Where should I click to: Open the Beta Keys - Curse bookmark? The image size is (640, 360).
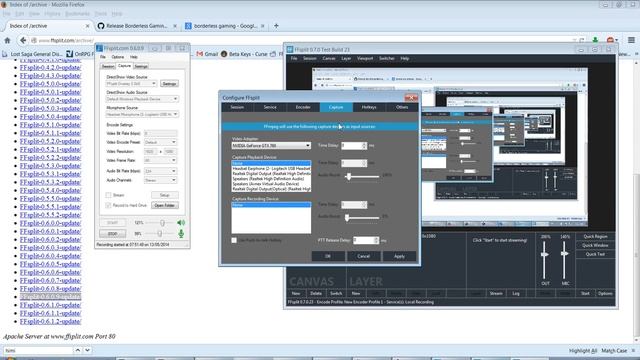244,54
